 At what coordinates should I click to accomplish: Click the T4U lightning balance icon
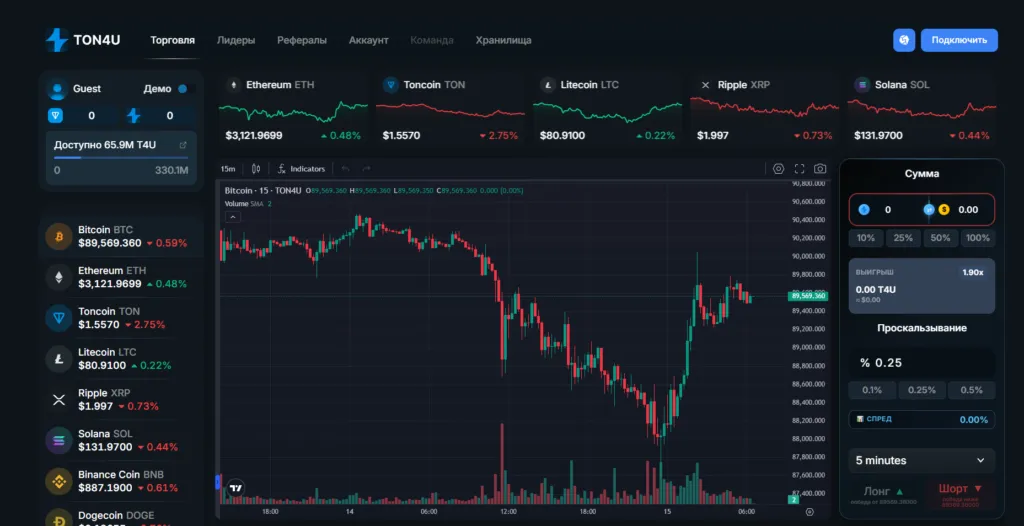coord(133,116)
